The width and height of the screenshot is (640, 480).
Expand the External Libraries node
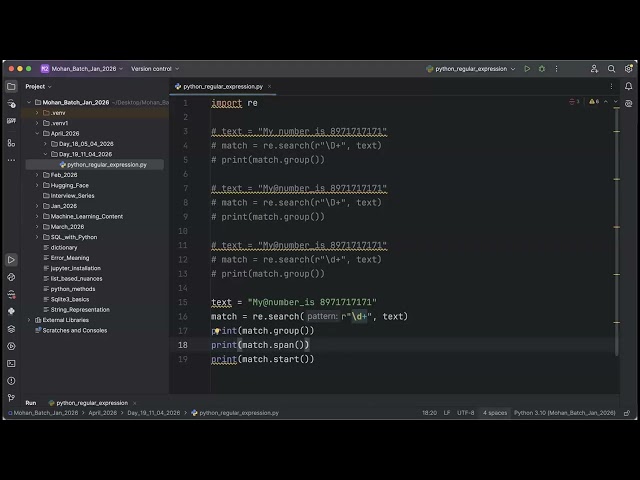point(29,320)
